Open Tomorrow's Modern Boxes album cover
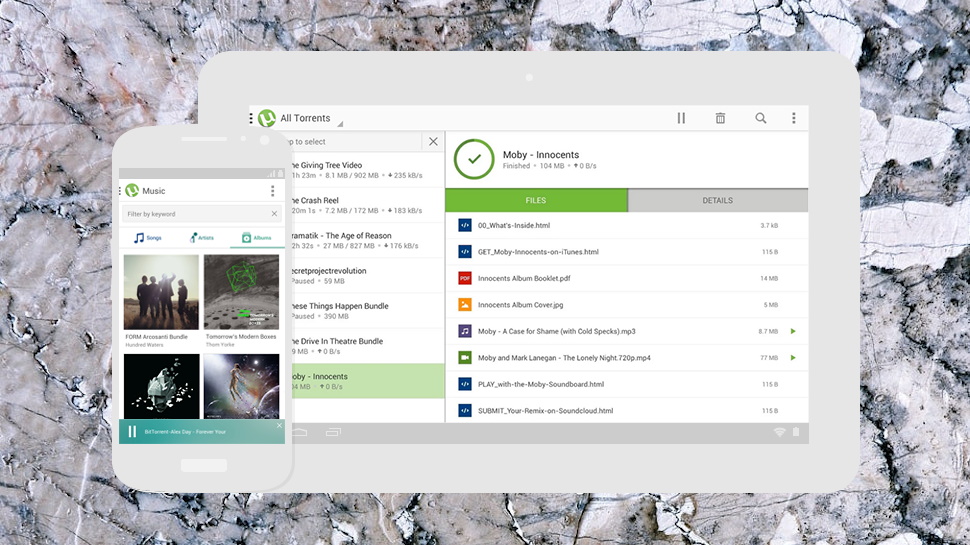This screenshot has height=545, width=970. coord(241,292)
